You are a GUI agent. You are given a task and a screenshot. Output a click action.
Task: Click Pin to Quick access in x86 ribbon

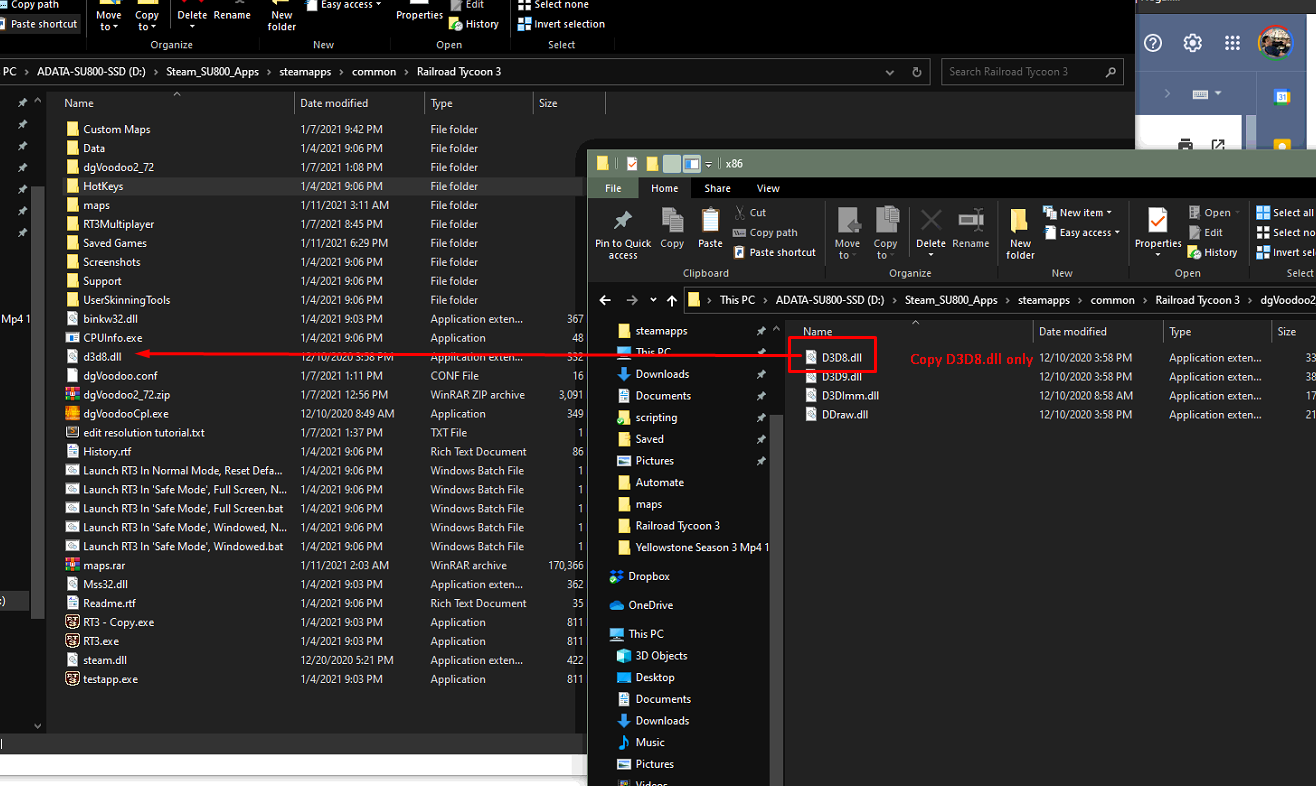623,234
